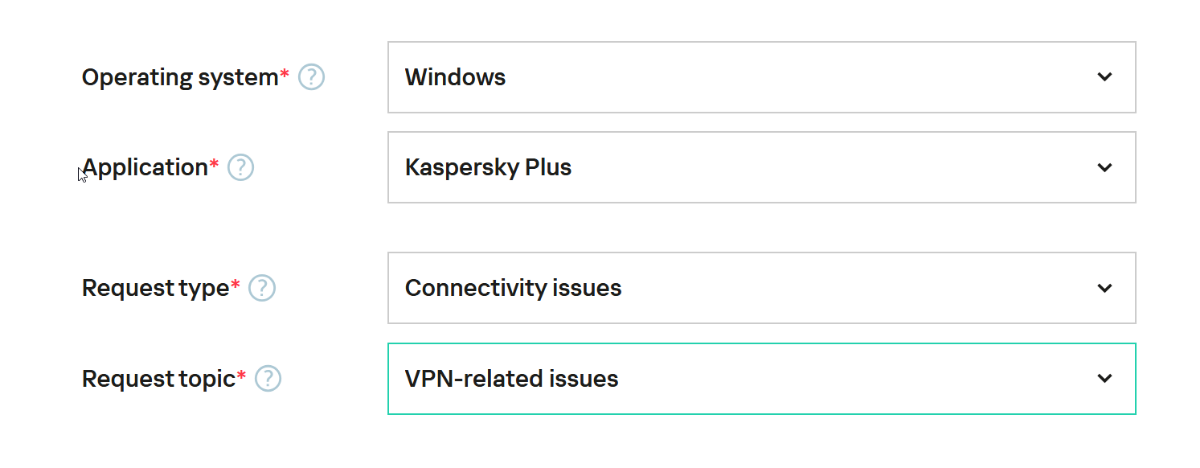Viewport: 1200px width, 468px height.
Task: Click the red asterisk after Request type
Action: click(x=236, y=286)
